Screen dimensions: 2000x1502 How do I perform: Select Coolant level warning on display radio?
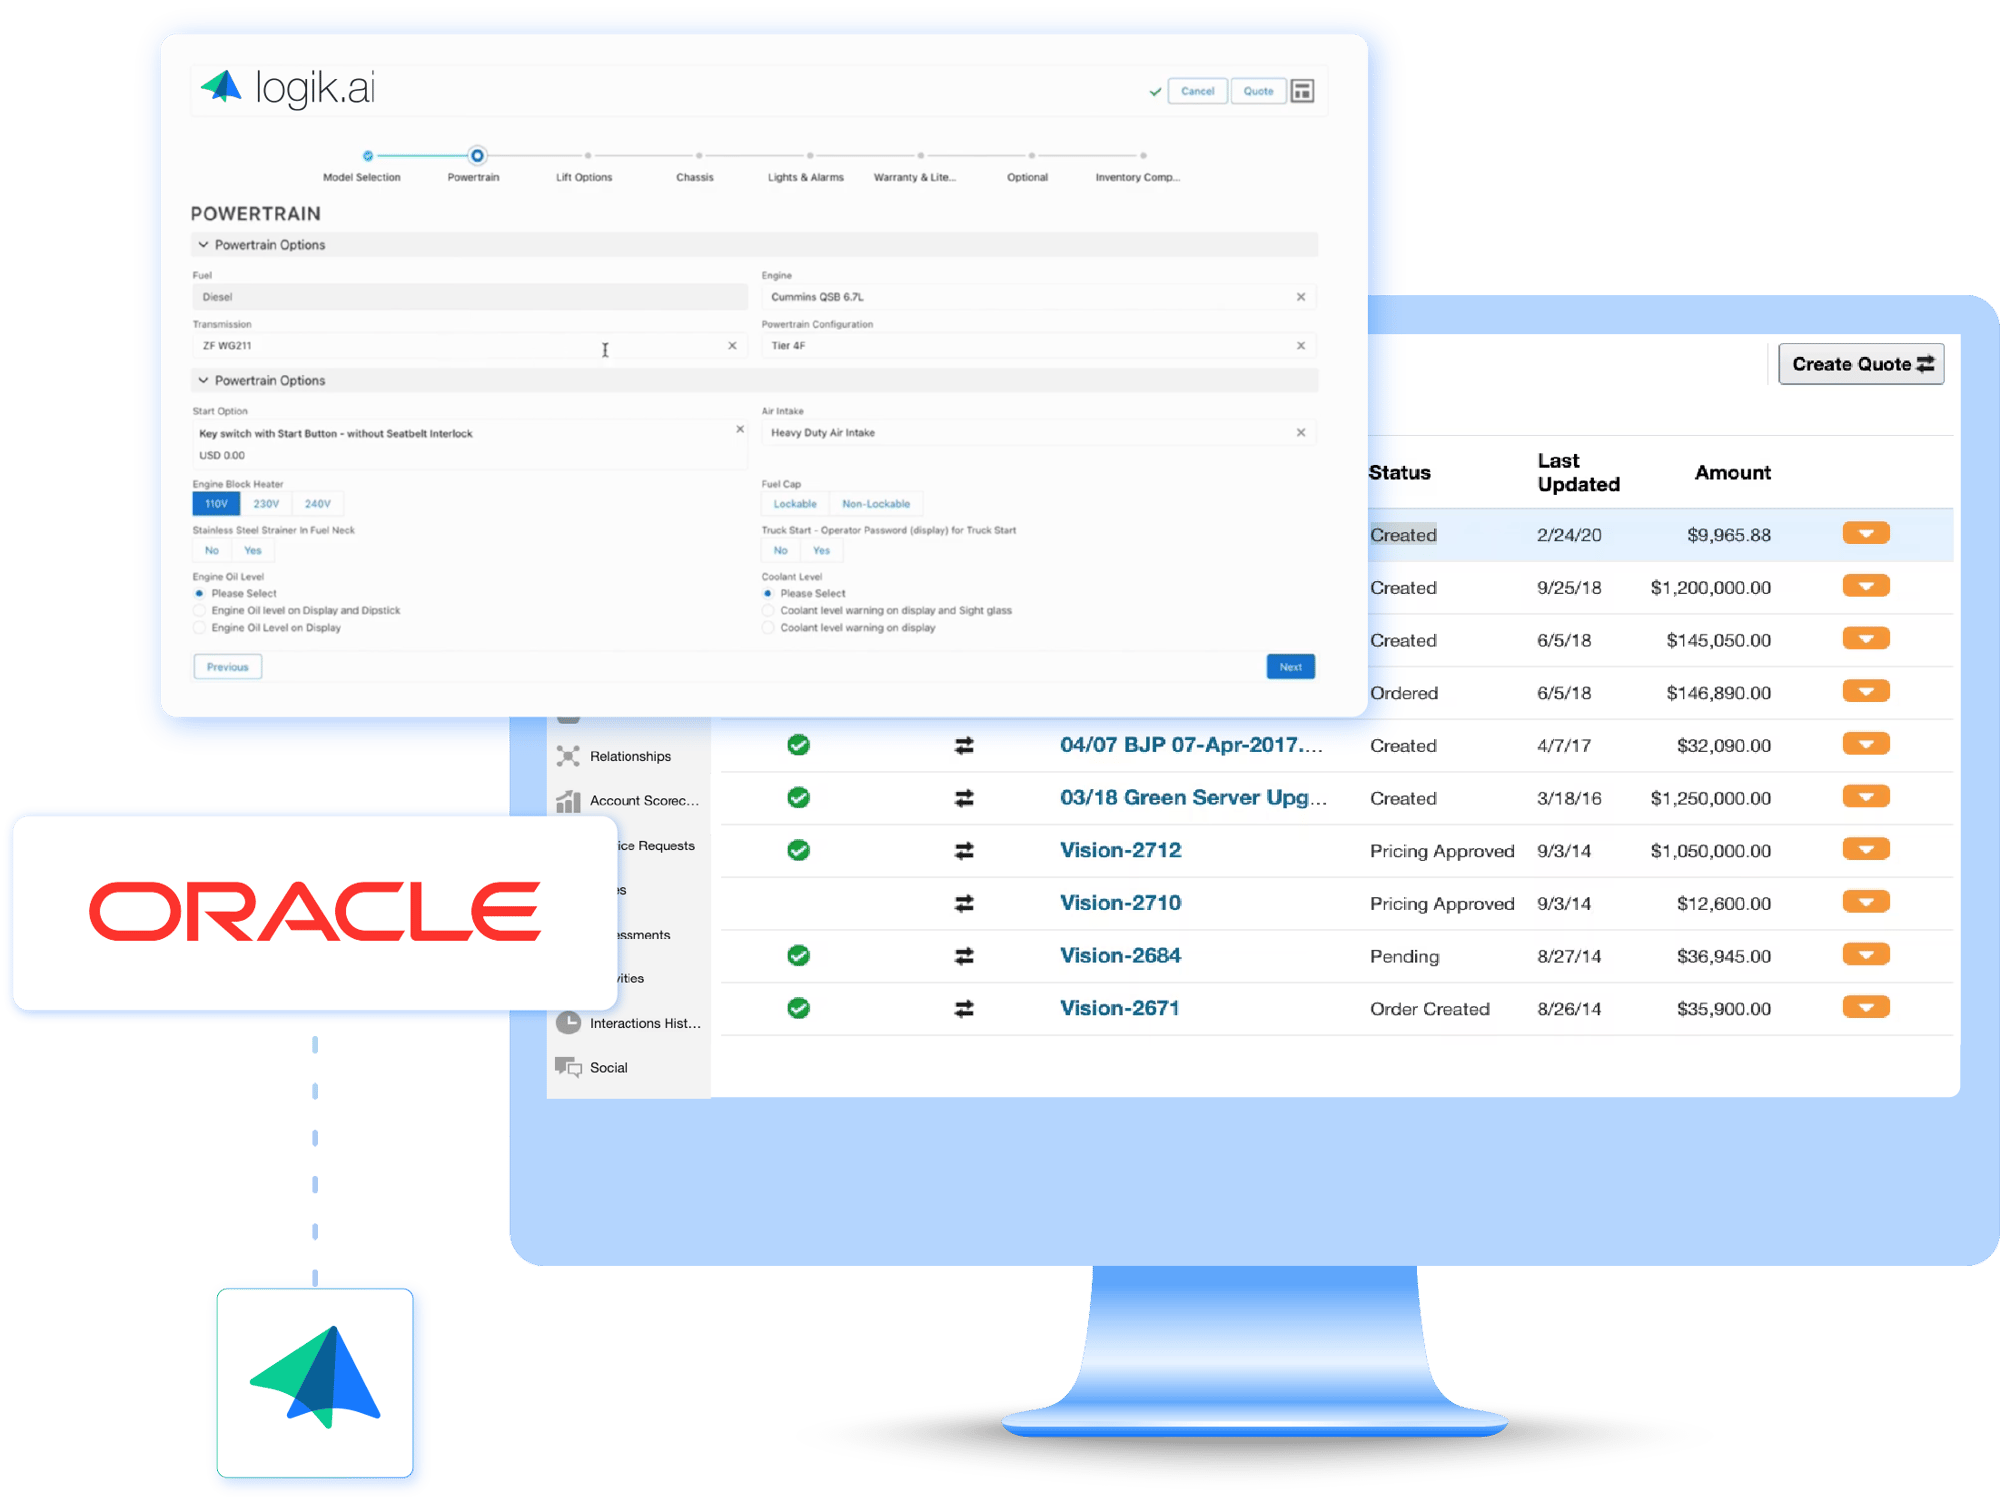(768, 628)
